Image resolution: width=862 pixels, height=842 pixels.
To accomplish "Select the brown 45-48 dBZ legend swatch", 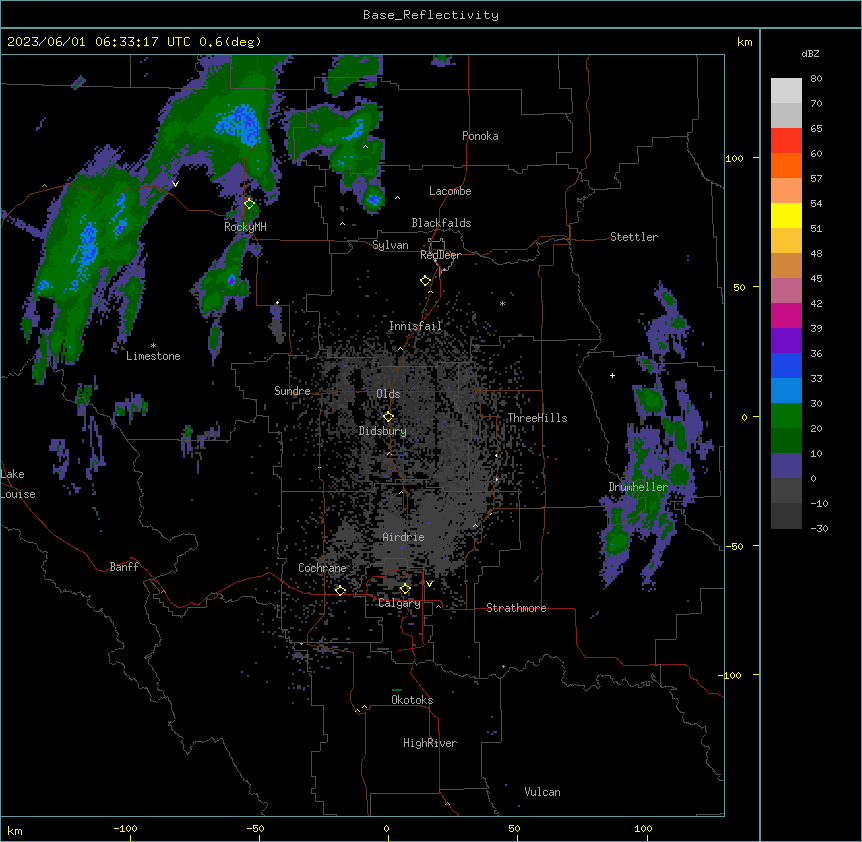I will 786,265.
